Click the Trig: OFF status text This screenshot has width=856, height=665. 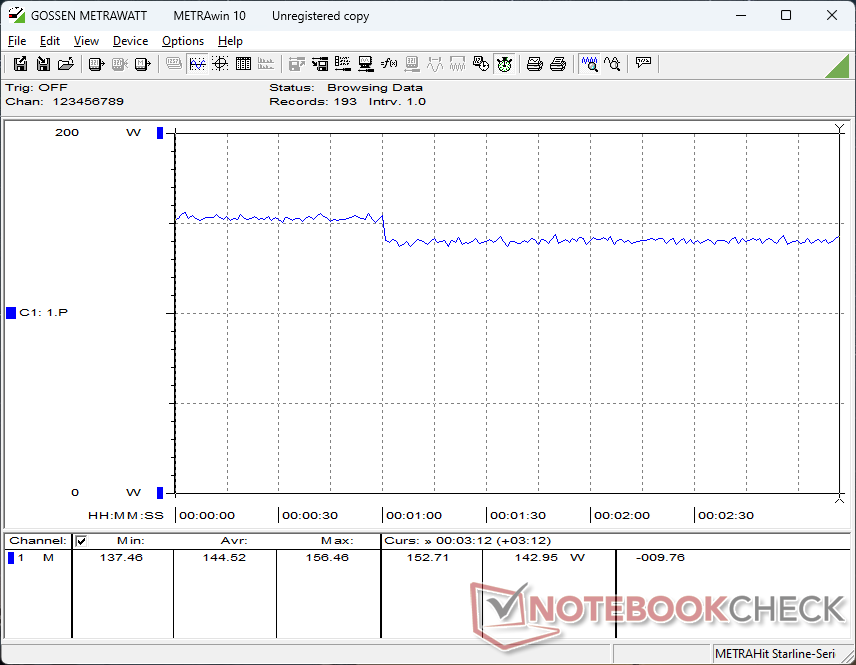pos(37,87)
